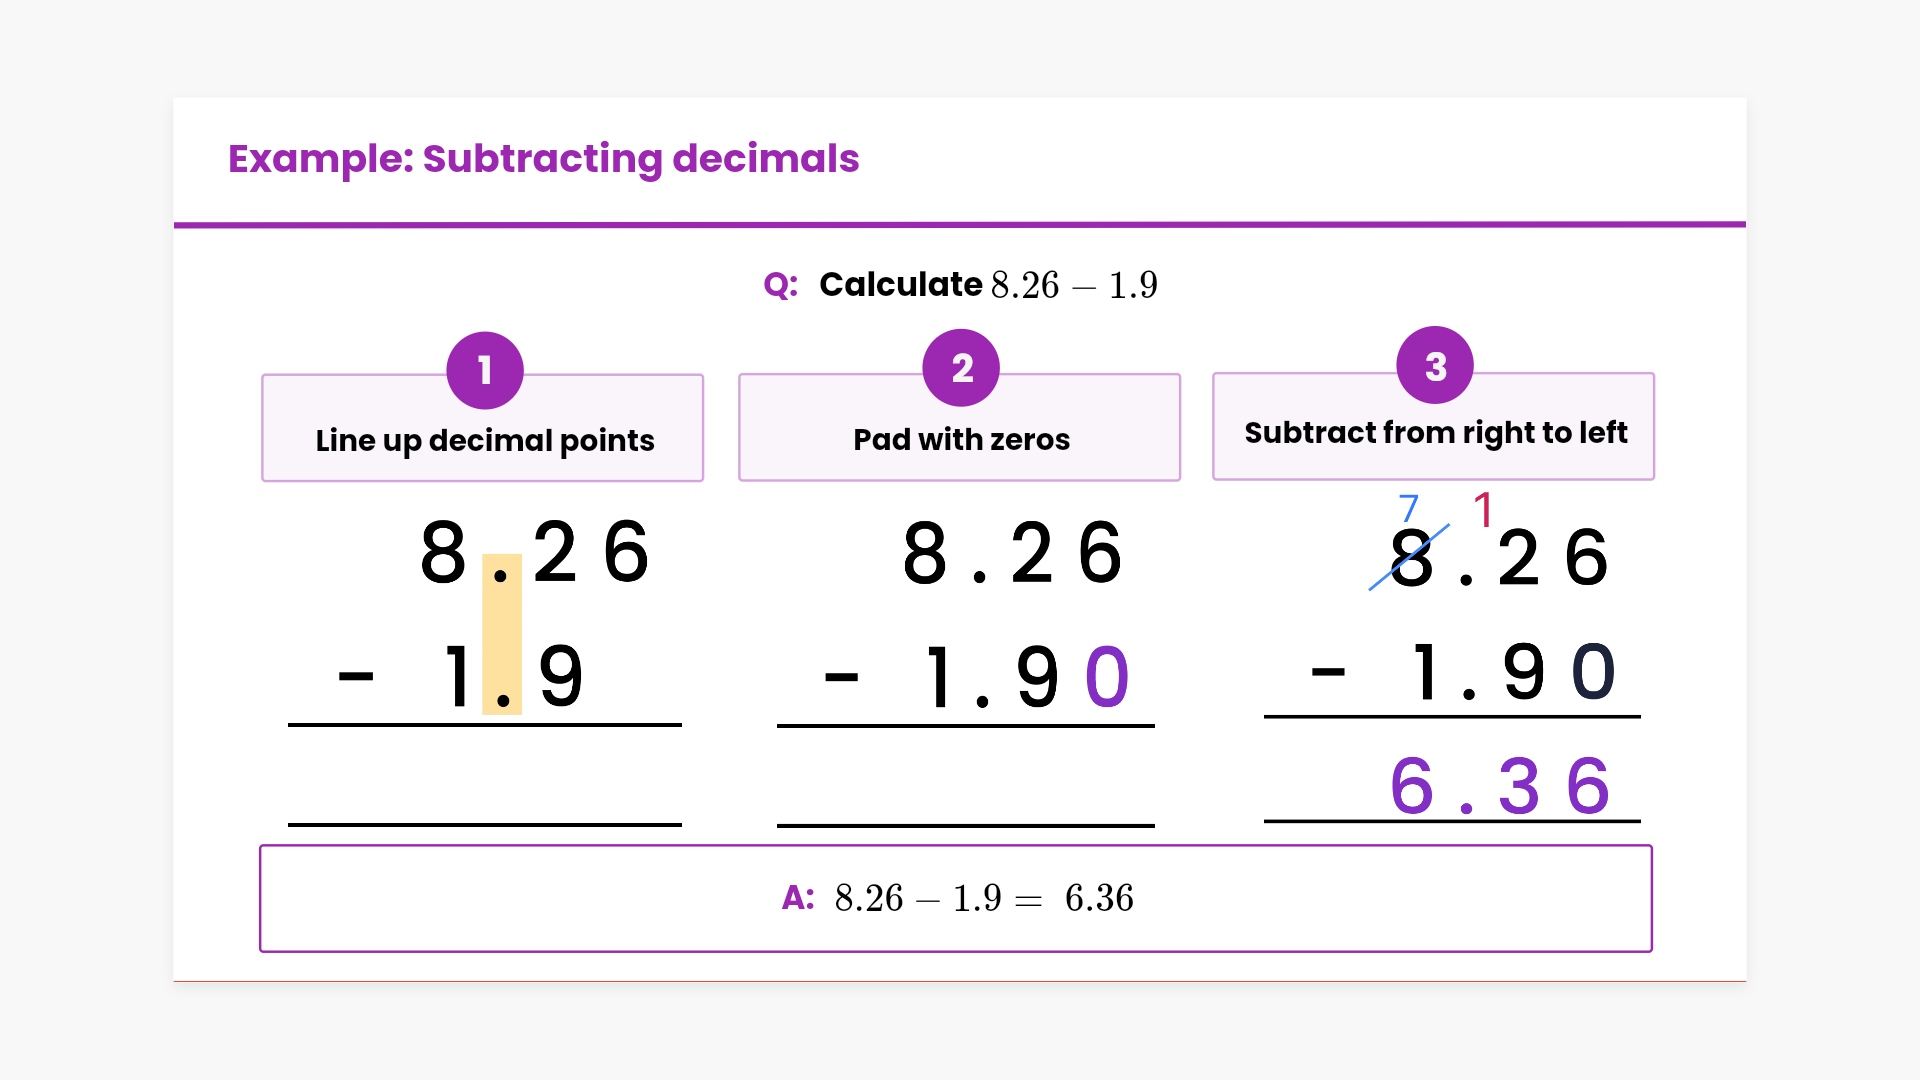
Task: Click the final answer equation 8.26 − 1.9 = 6.36
Action: click(984, 898)
